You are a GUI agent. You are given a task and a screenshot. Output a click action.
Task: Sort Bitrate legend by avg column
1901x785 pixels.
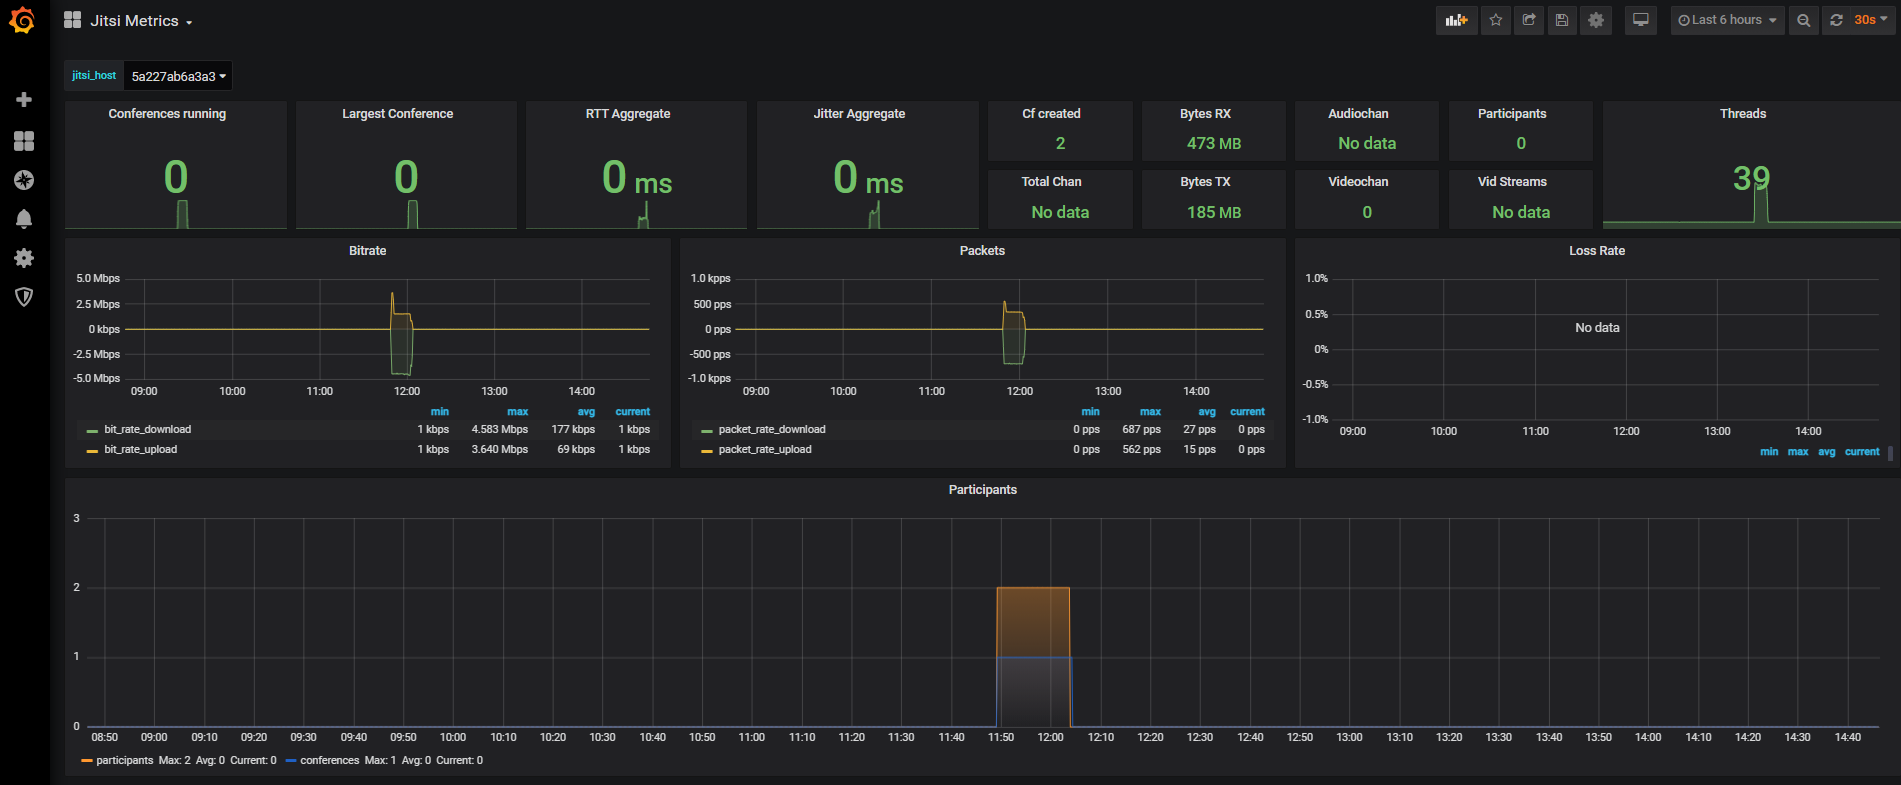(586, 412)
